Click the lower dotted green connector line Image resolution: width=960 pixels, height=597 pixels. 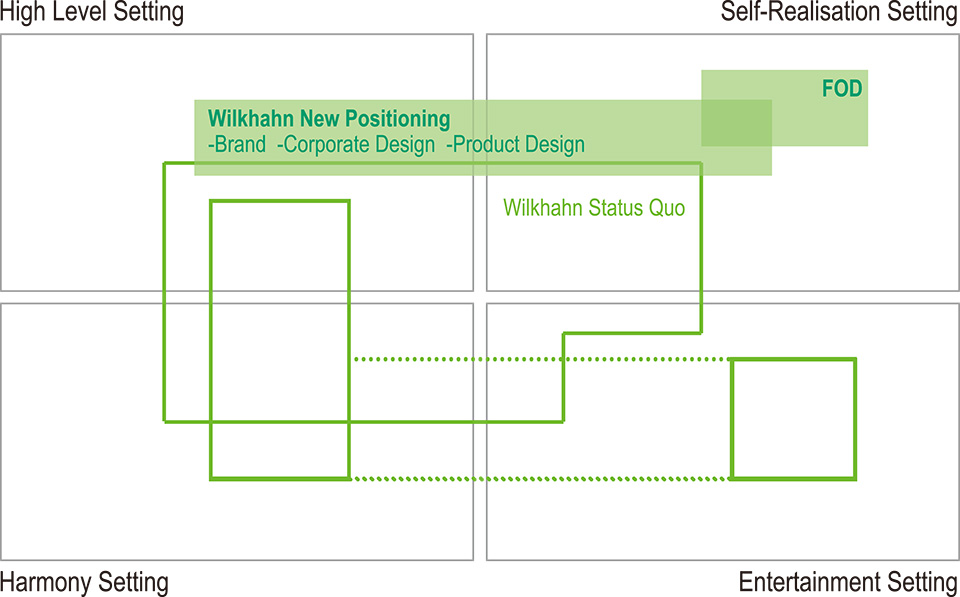tap(541, 479)
